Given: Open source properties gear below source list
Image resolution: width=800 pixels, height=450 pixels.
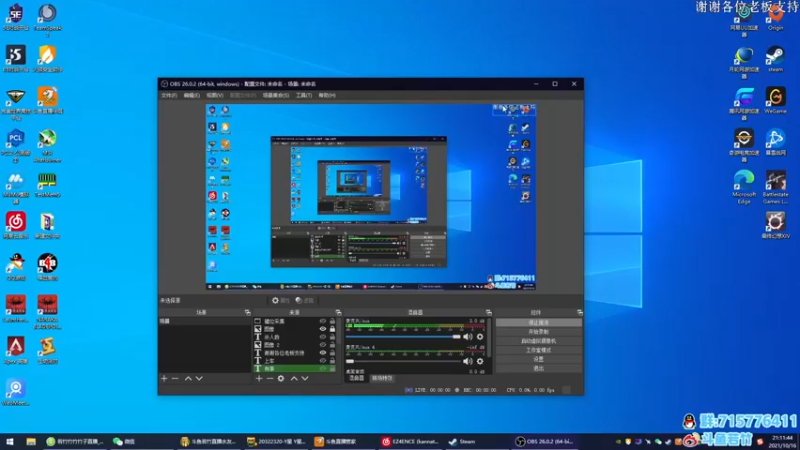Looking at the screenshot, I should point(281,379).
